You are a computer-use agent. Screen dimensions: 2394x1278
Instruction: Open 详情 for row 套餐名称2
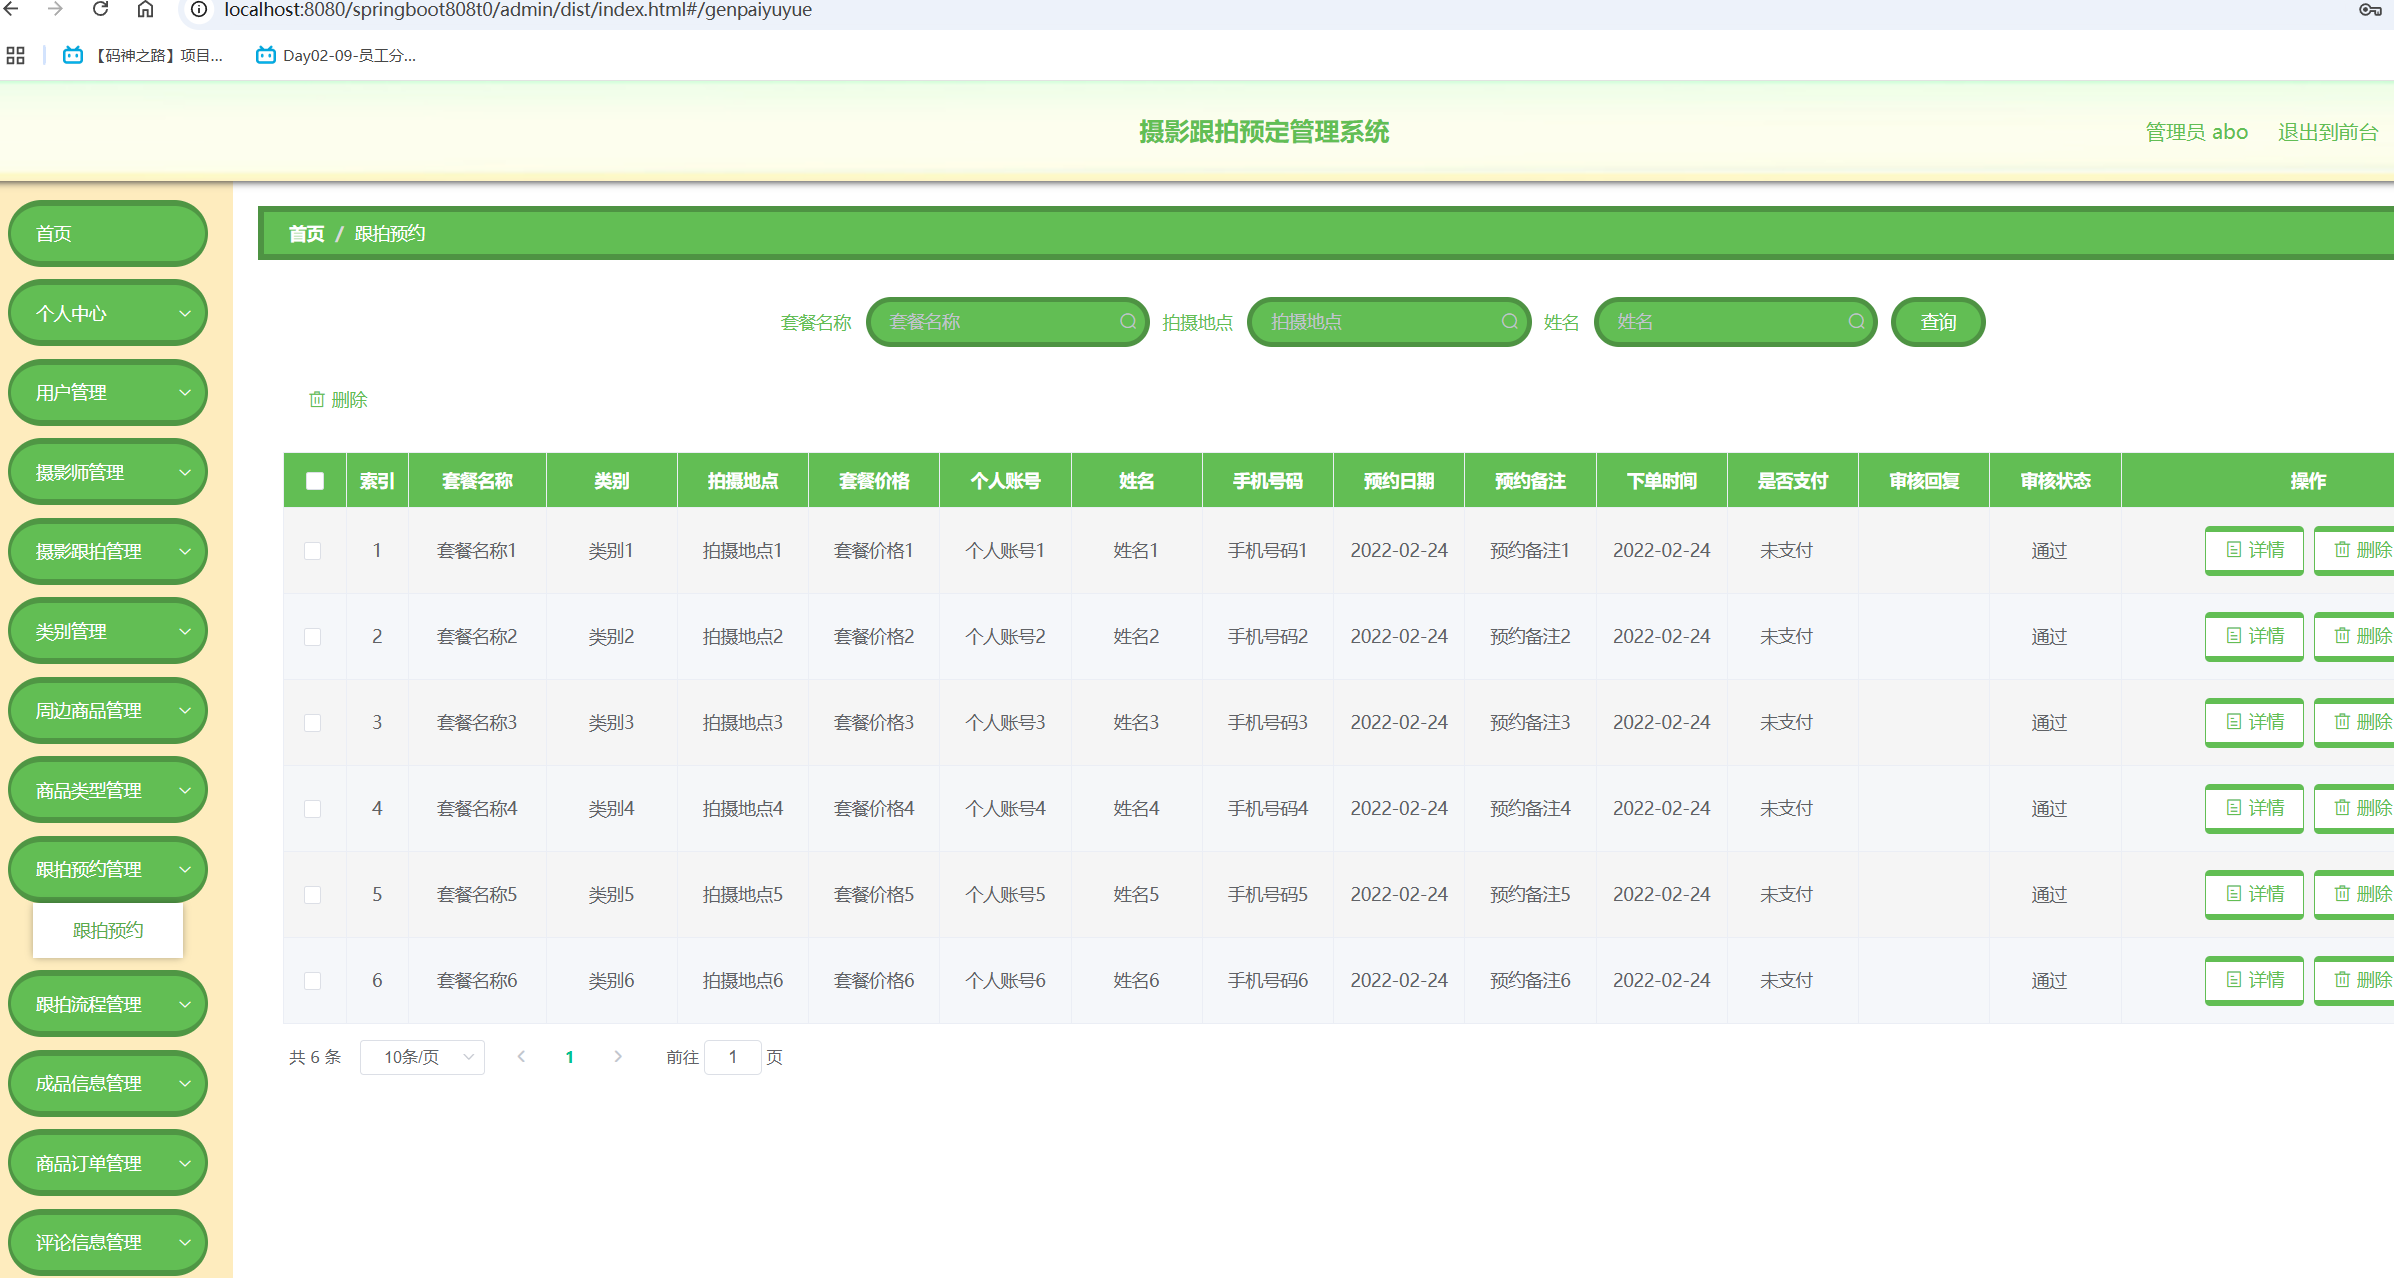[x=2254, y=636]
